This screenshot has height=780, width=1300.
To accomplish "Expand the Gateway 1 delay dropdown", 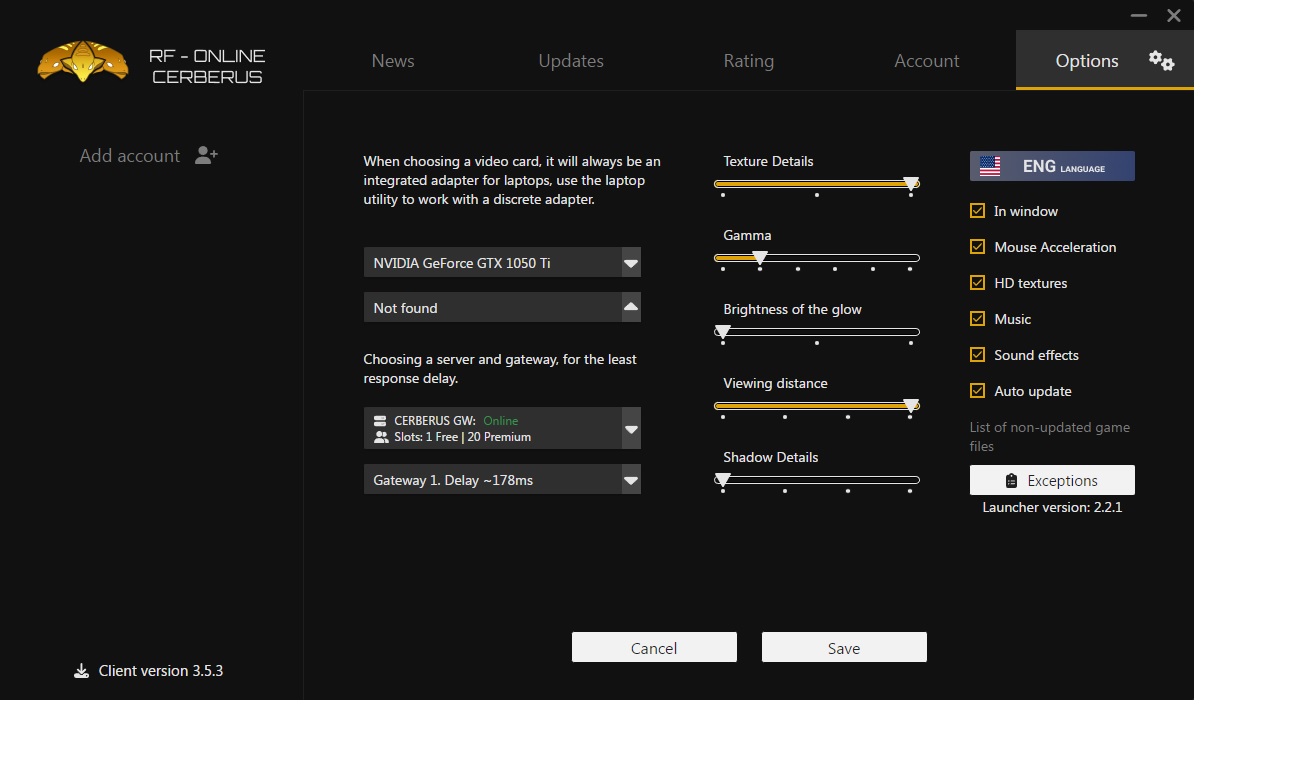I will 631,480.
